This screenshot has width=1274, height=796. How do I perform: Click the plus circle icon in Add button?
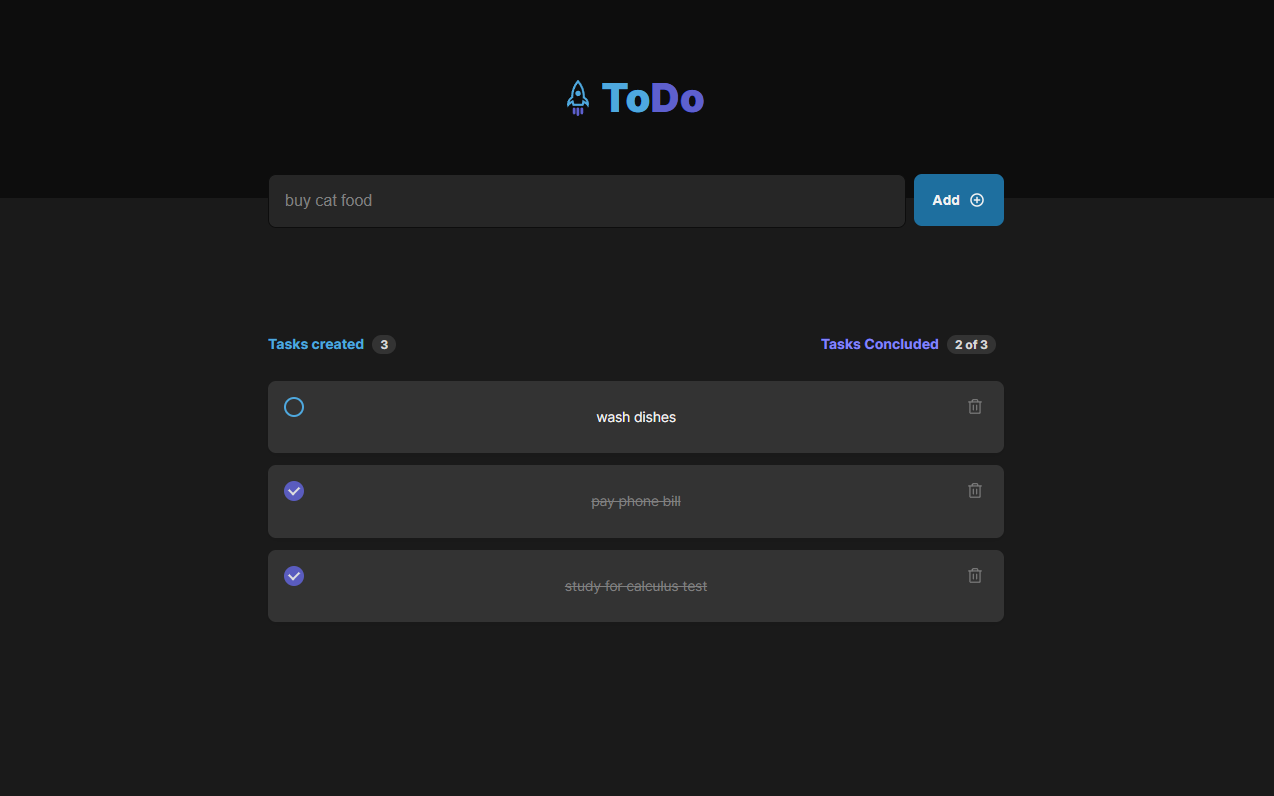pyautogui.click(x=977, y=200)
